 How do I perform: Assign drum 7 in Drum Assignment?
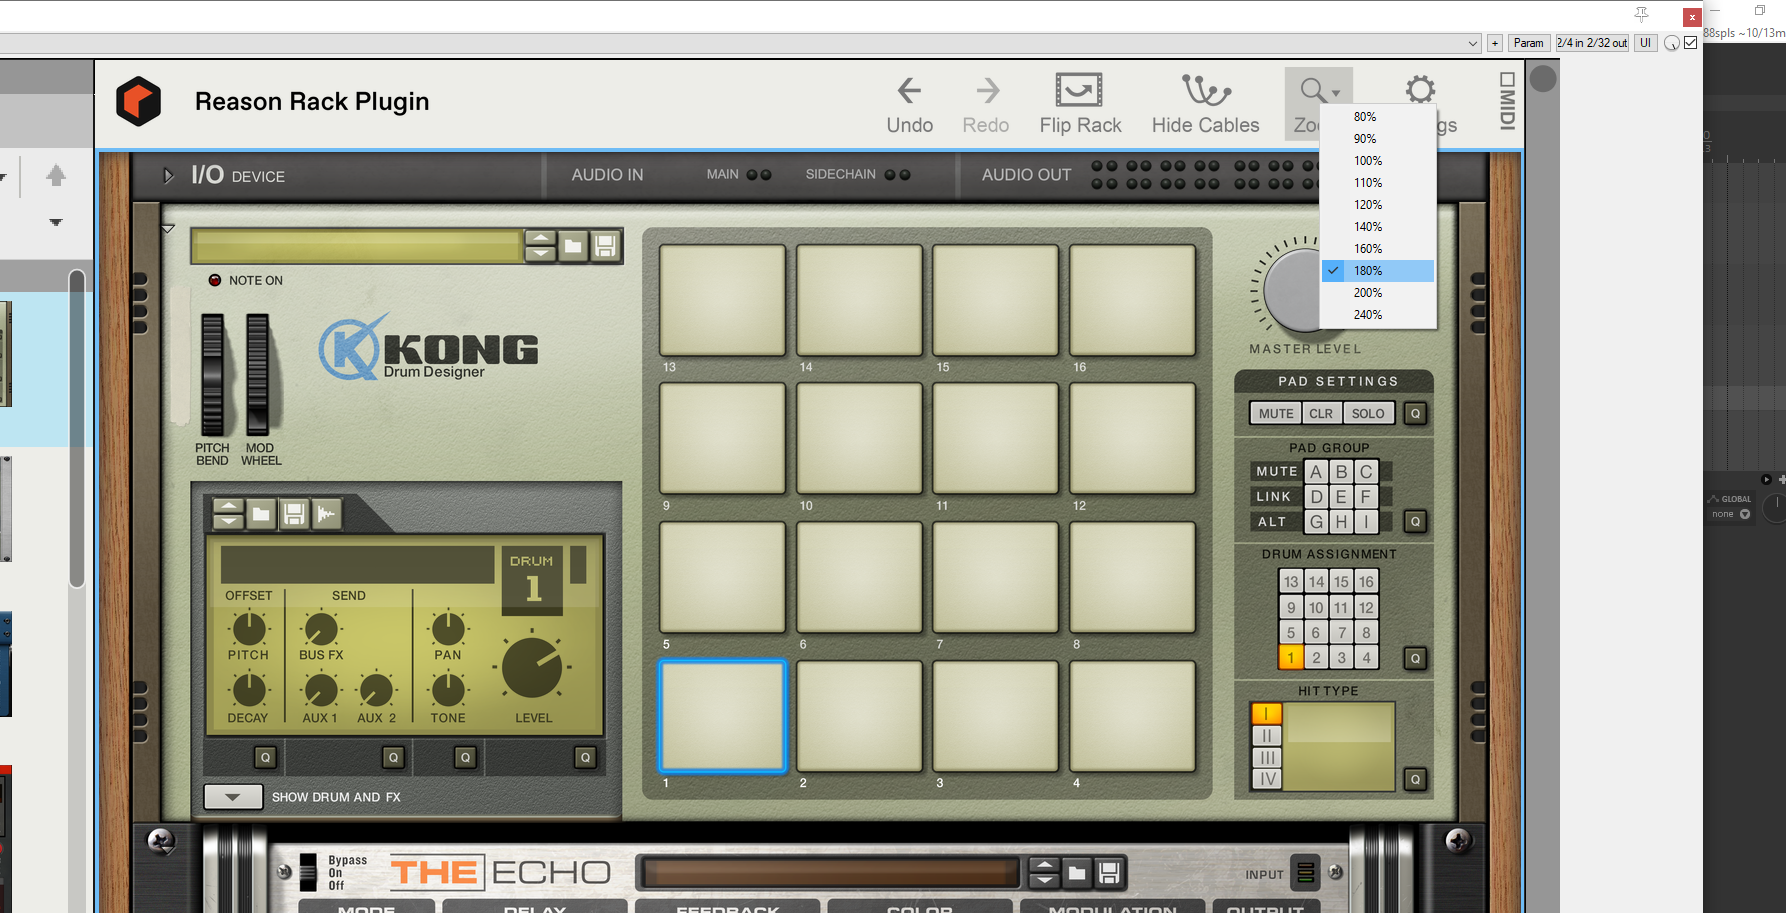click(x=1341, y=632)
